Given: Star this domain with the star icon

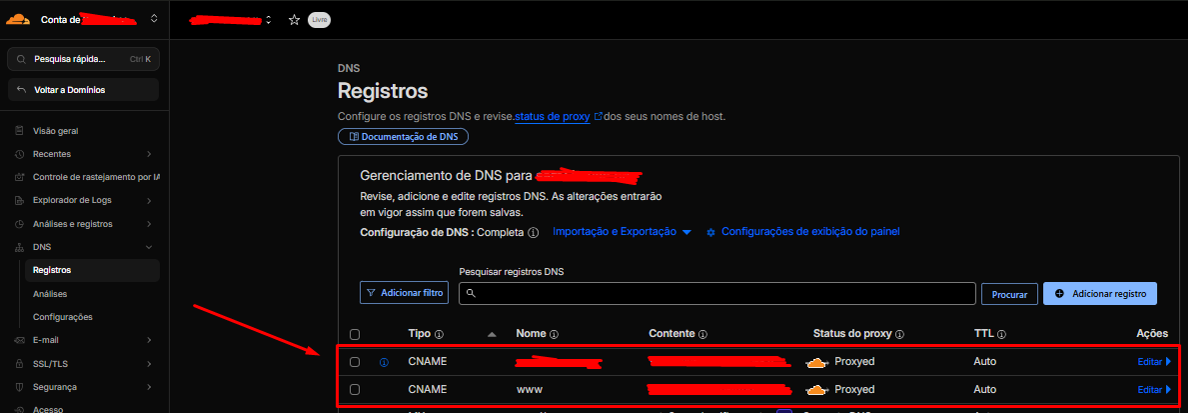Looking at the screenshot, I should click(x=294, y=20).
